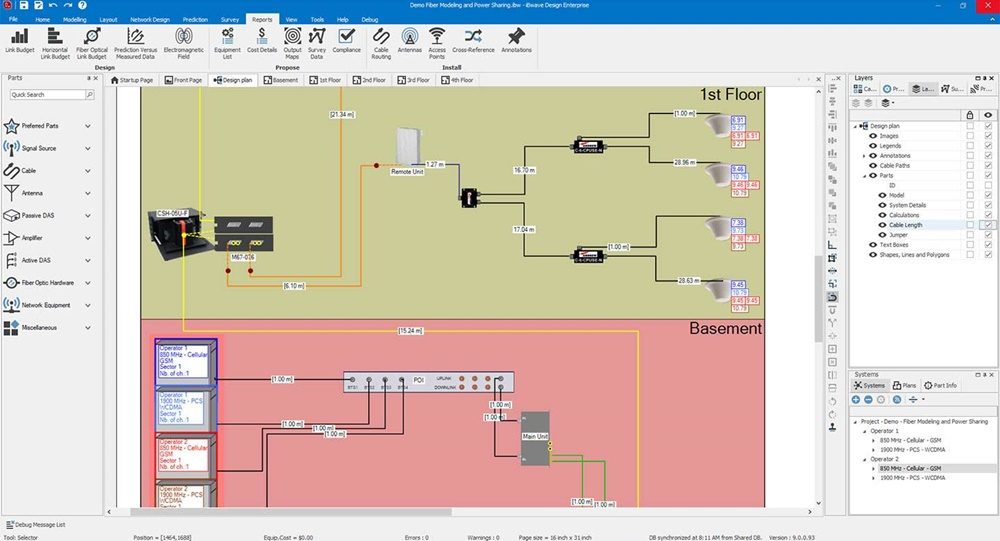
Task: Expand the Annotations layer tree node
Action: tap(865, 156)
